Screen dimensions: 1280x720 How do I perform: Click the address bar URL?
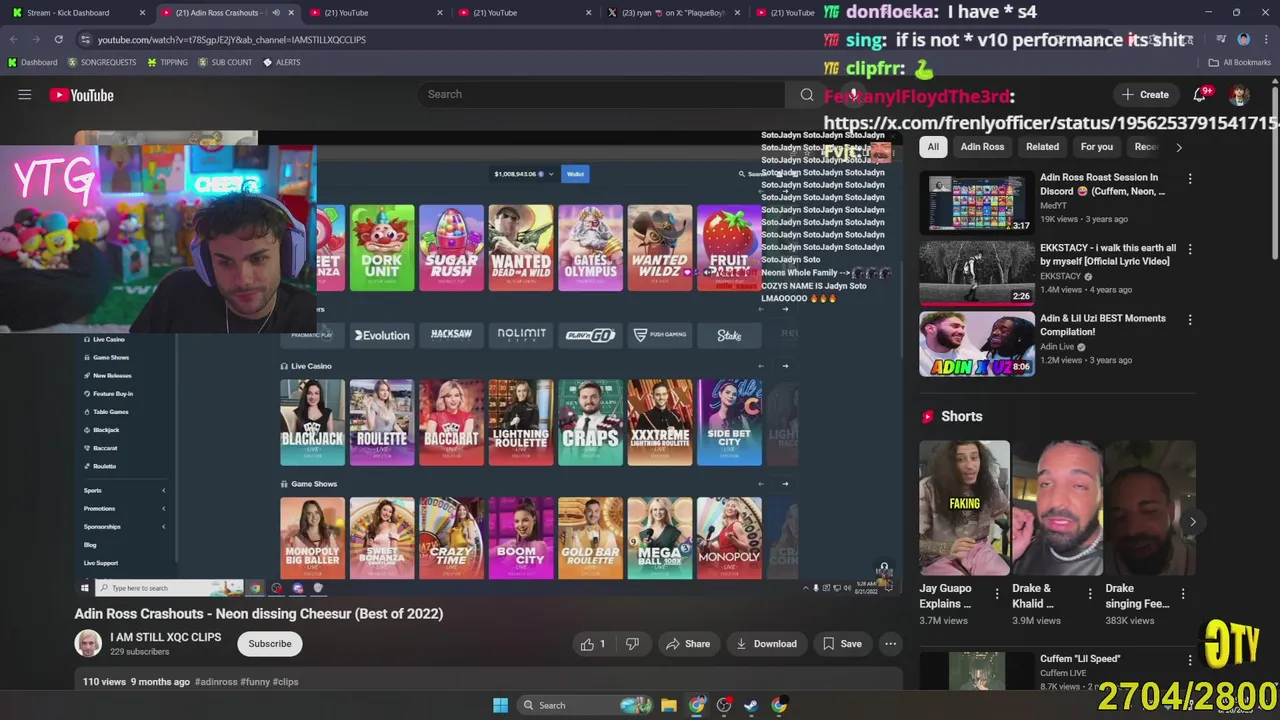(x=232, y=39)
